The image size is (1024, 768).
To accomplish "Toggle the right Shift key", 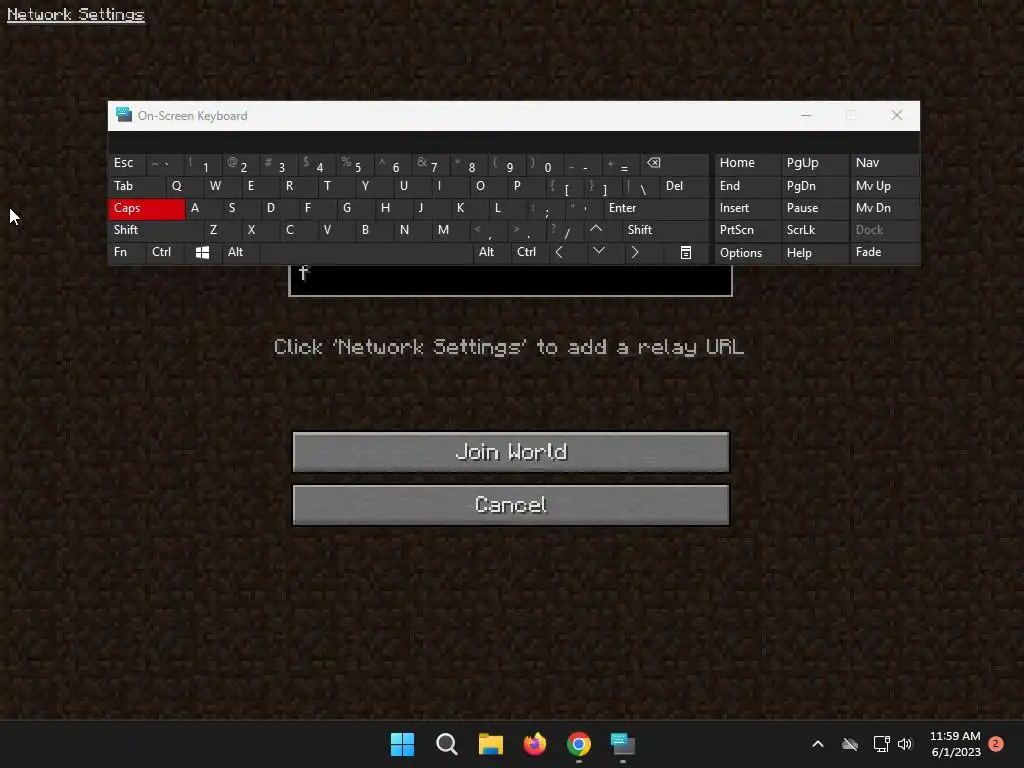I will [x=665, y=230].
